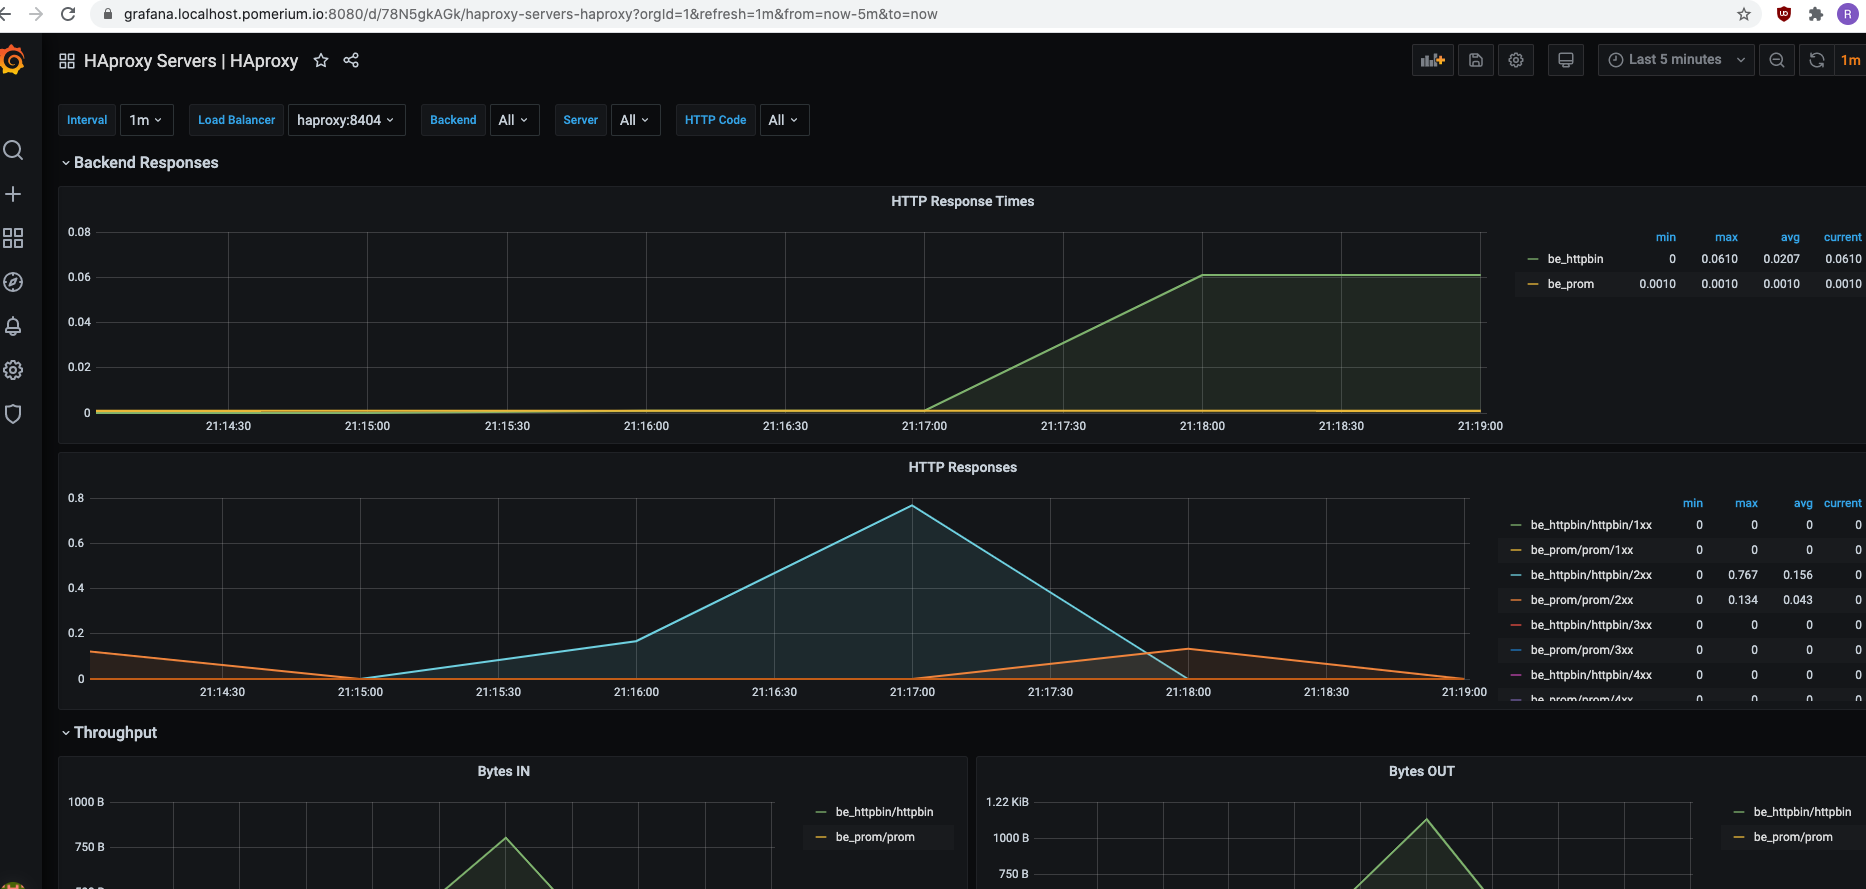
Task: Click the 1m refresh interval button
Action: point(1850,60)
